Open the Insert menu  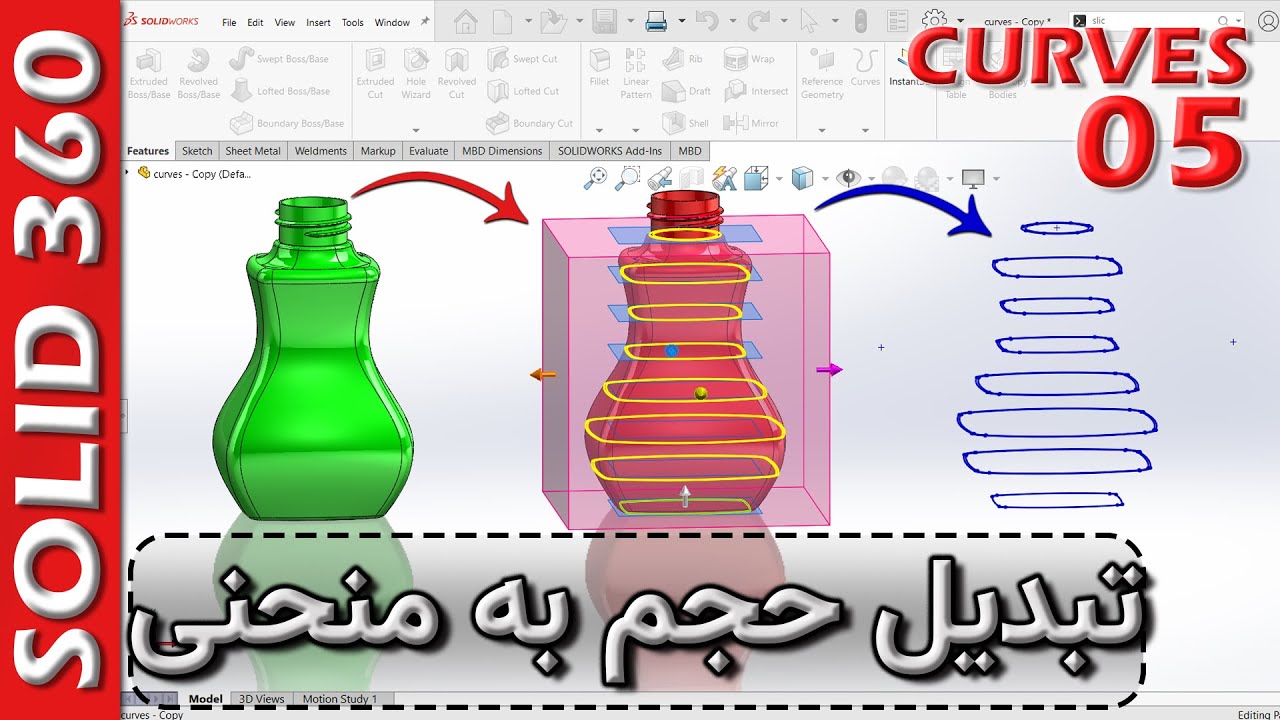pos(318,22)
